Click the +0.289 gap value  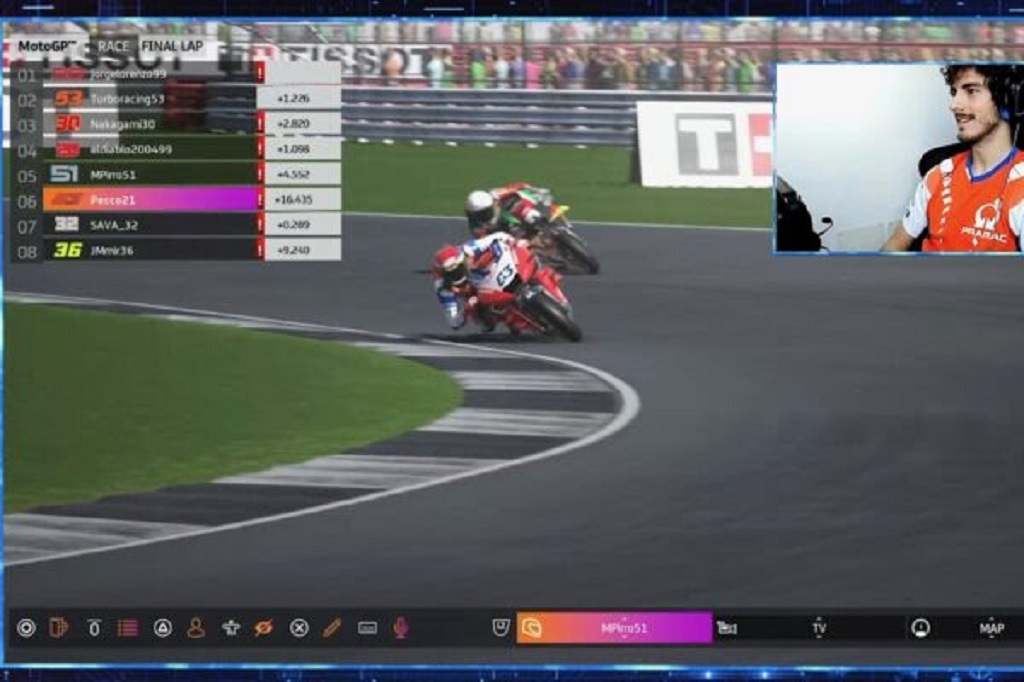(293, 225)
